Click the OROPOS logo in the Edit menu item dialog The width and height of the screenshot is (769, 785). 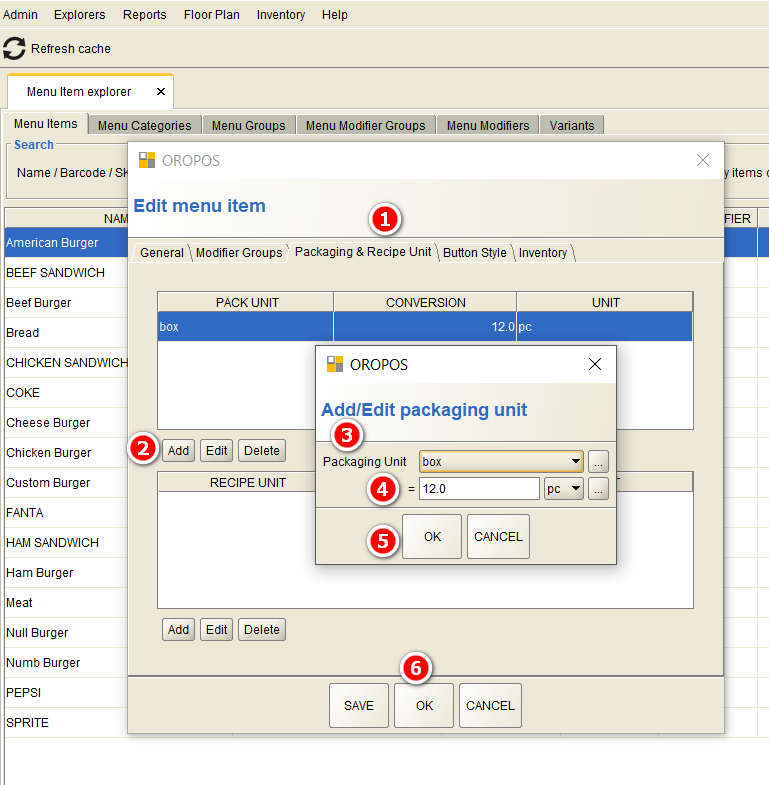click(147, 160)
